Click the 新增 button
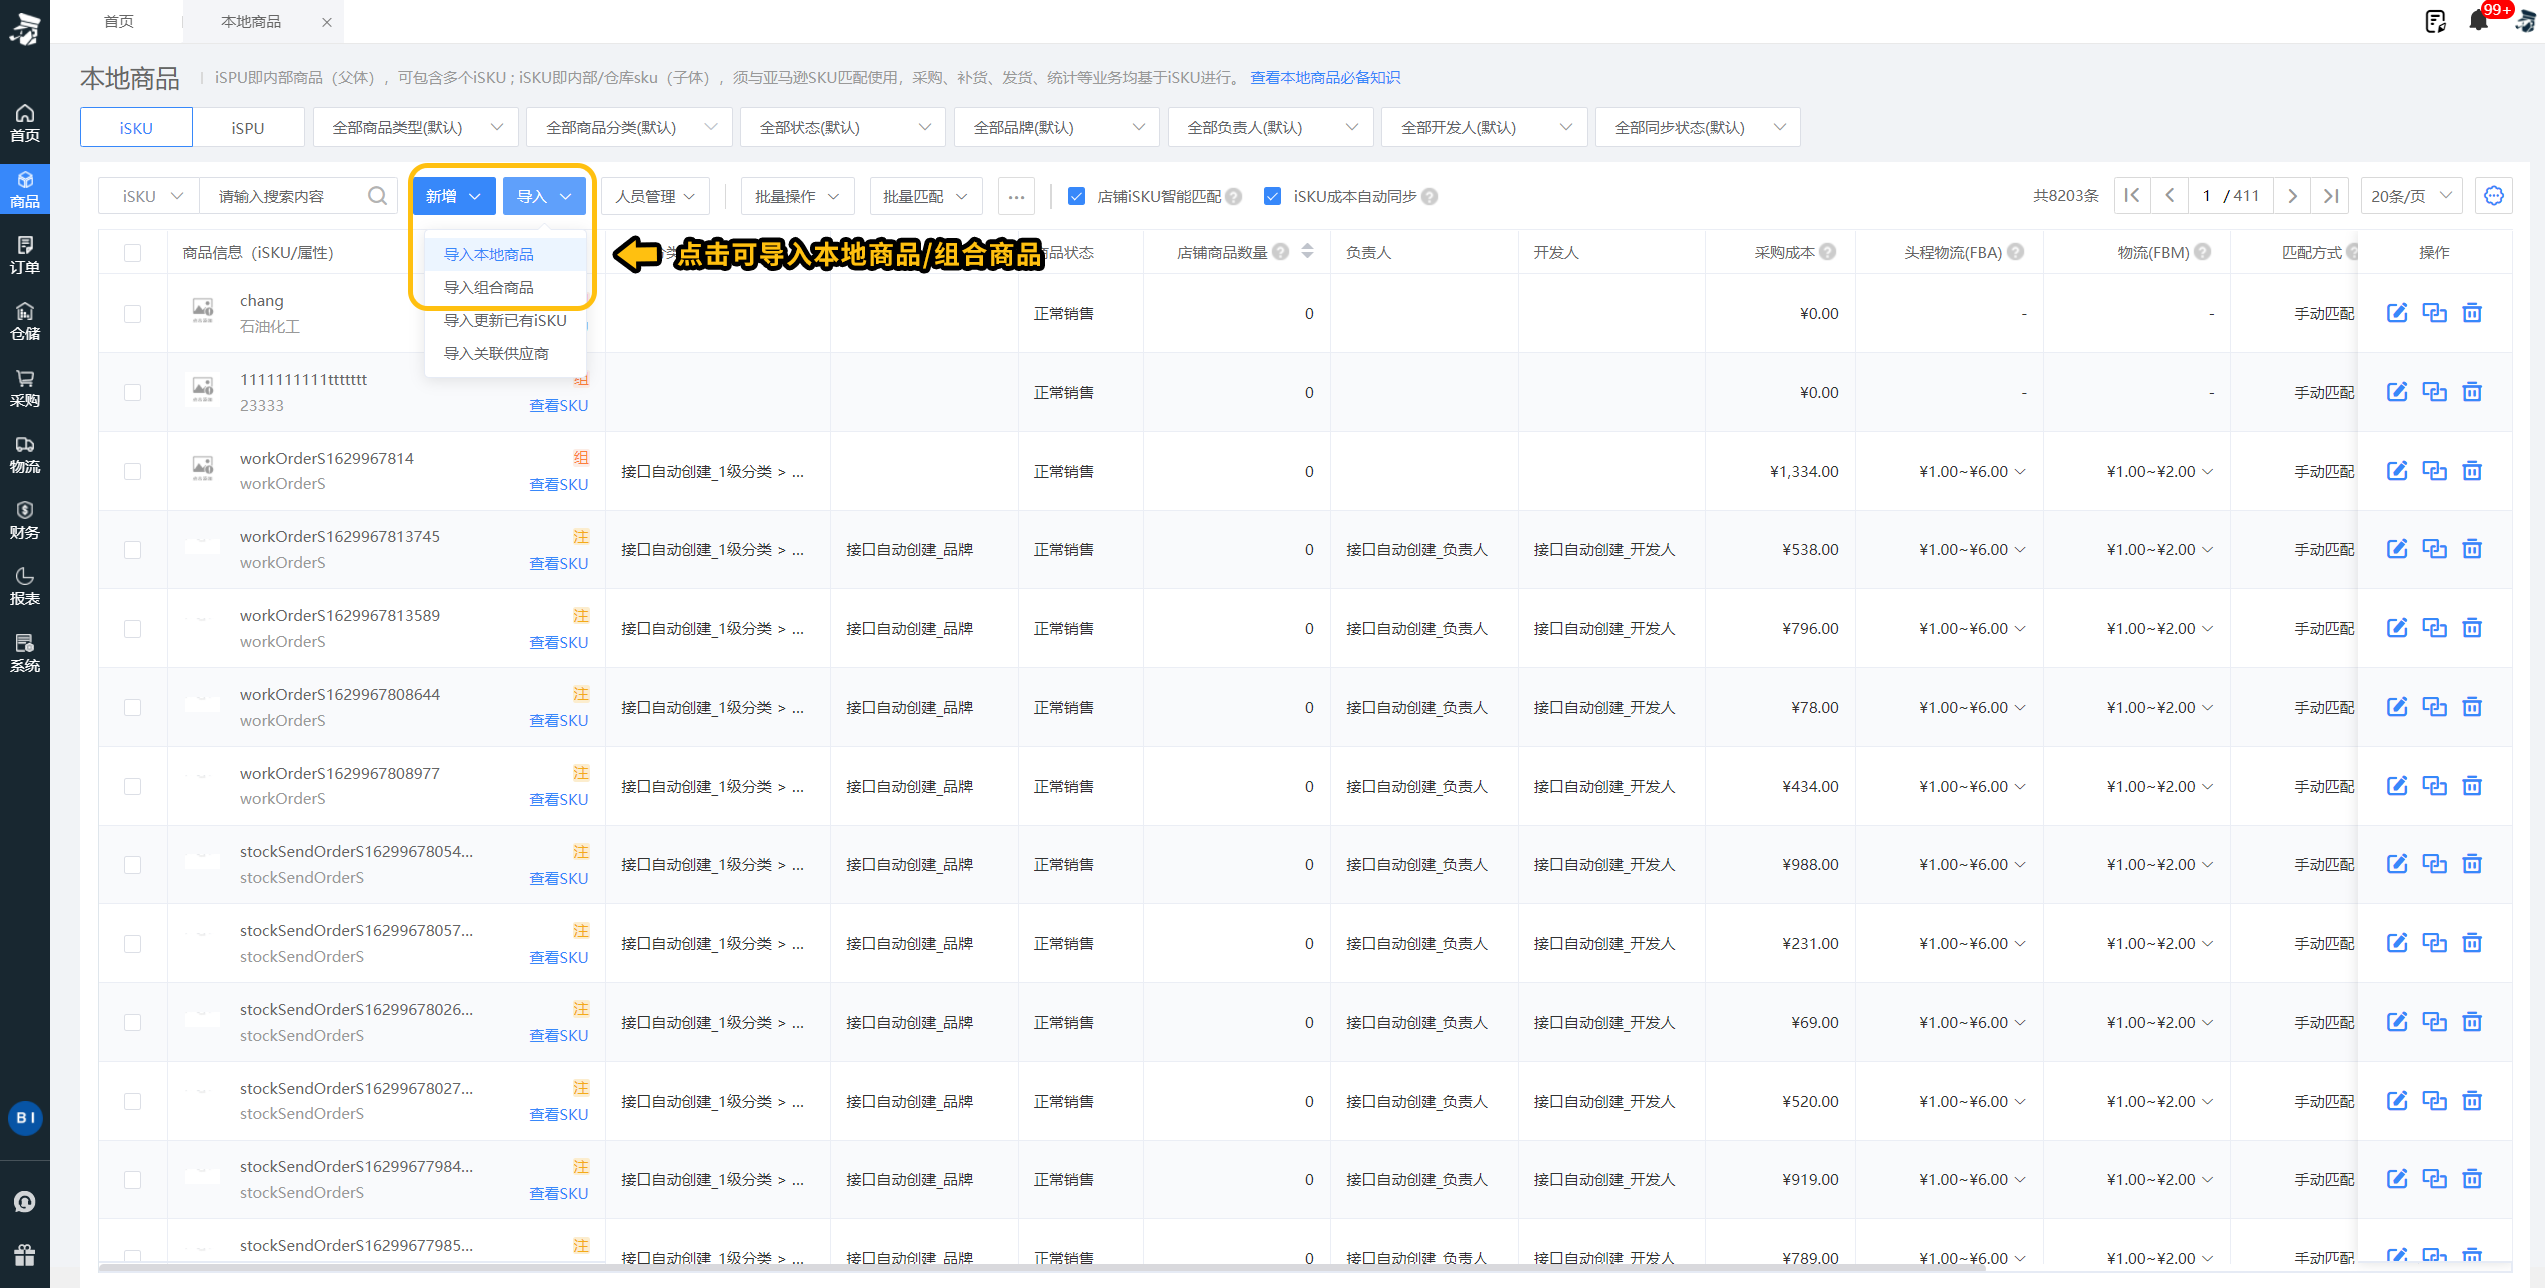This screenshot has width=2545, height=1288. pyautogui.click(x=454, y=196)
